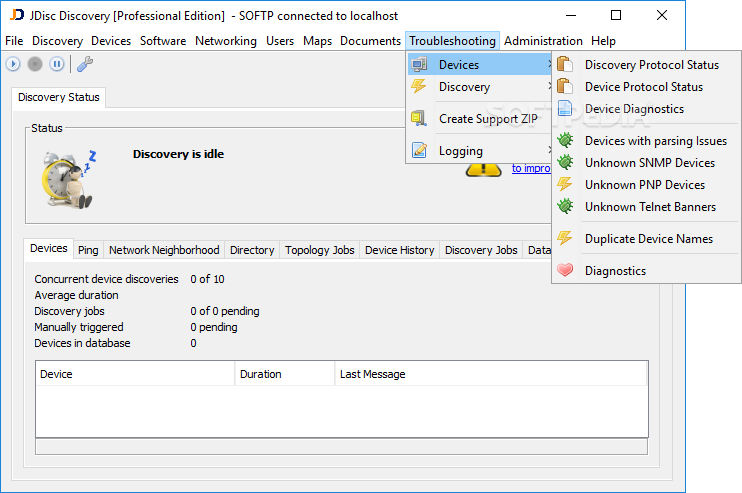
Task: Choose Device Protocol Status
Action: pyautogui.click(x=646, y=87)
